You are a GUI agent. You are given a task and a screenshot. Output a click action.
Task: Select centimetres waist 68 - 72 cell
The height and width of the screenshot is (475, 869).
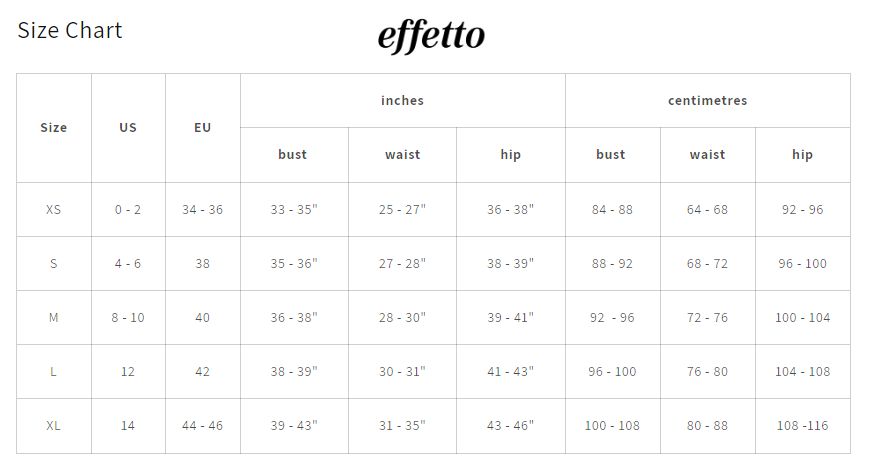coord(707,264)
